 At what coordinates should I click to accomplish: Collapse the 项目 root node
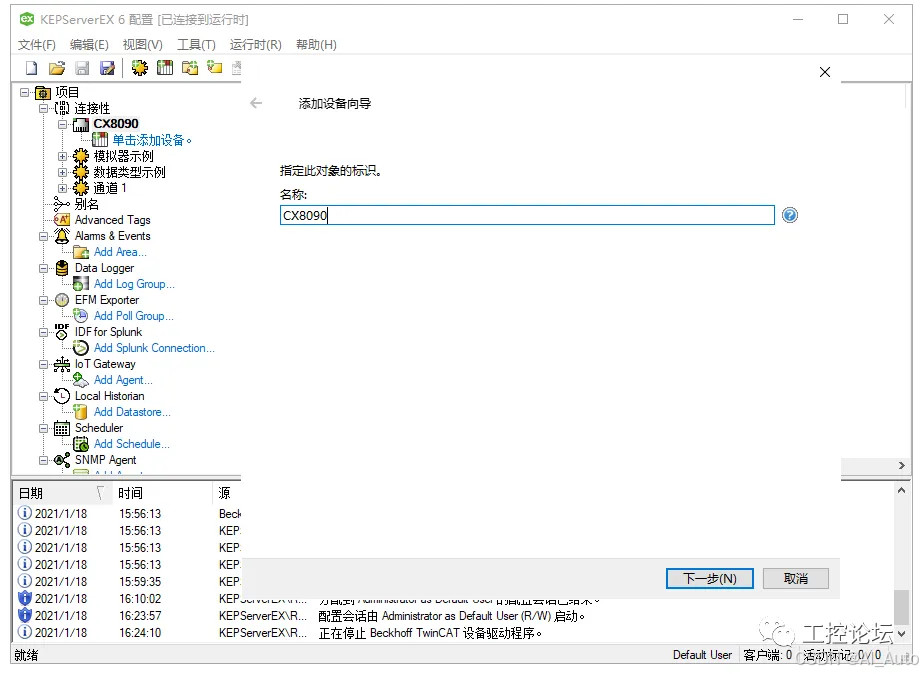coord(25,92)
